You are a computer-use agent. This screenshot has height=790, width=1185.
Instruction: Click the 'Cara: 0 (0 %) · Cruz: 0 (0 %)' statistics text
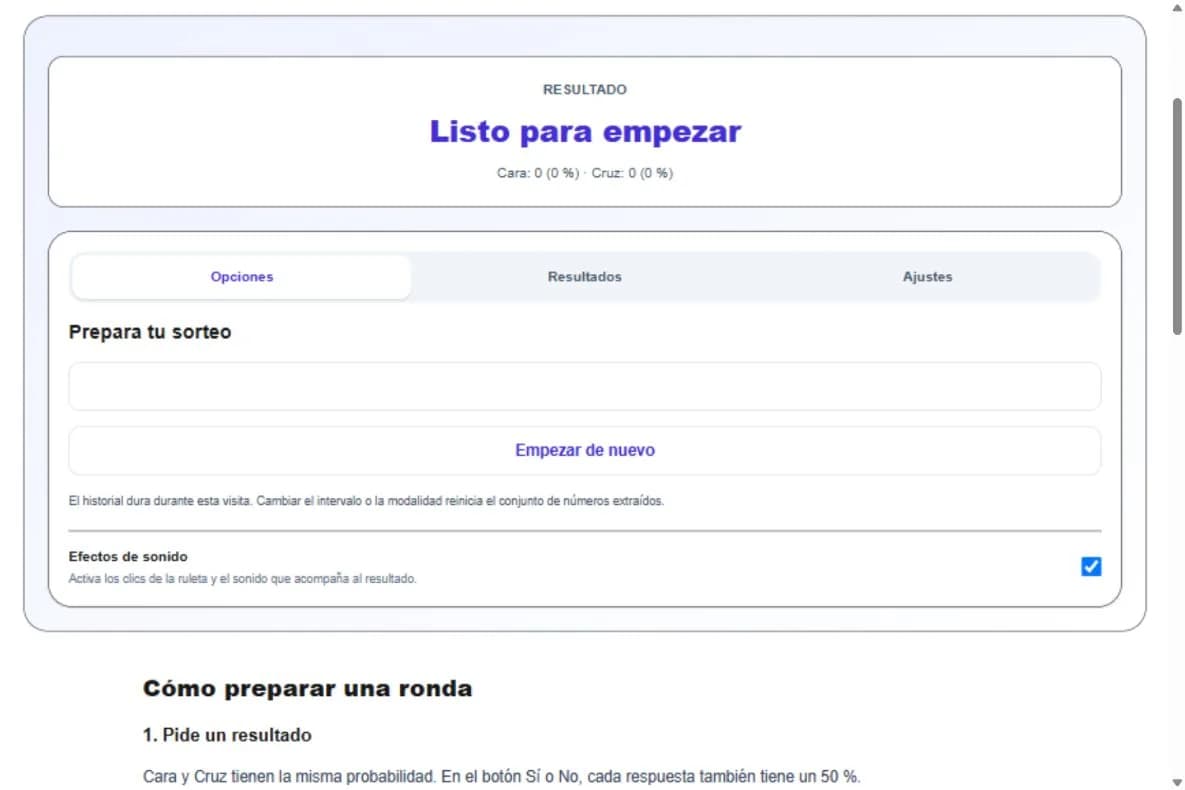pos(585,173)
